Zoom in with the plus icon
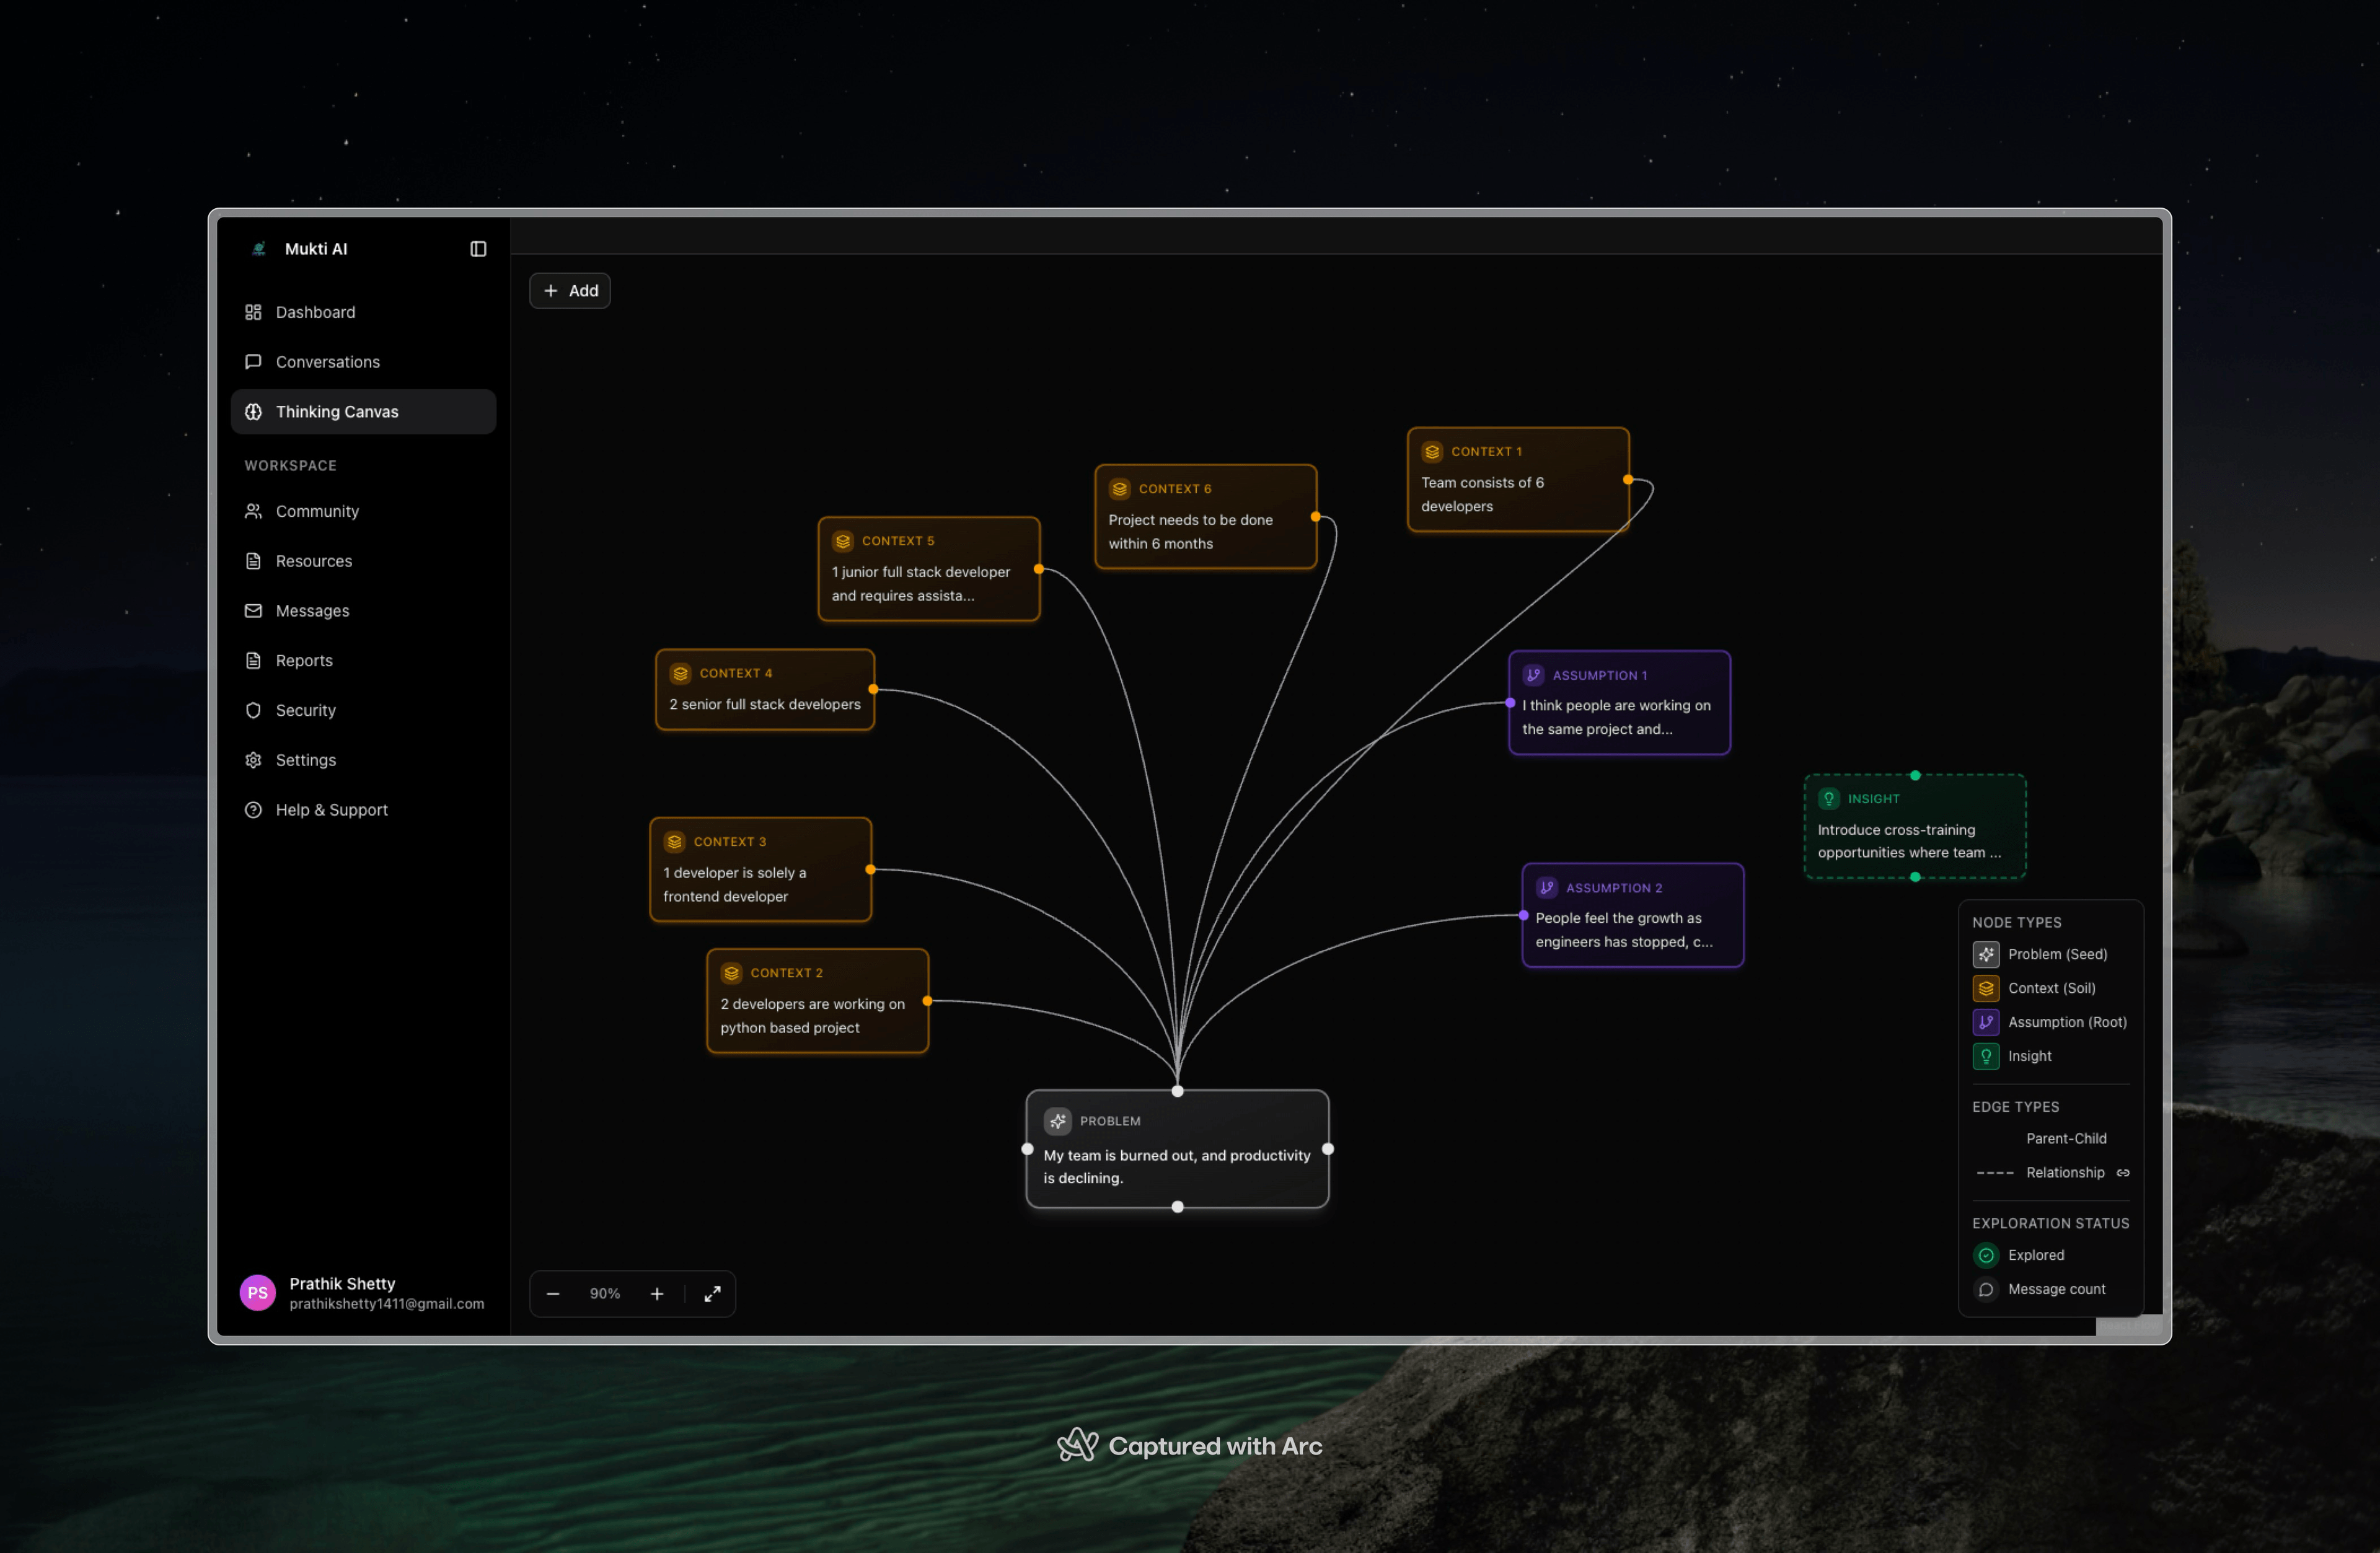Image resolution: width=2380 pixels, height=1553 pixels. coord(657,1293)
